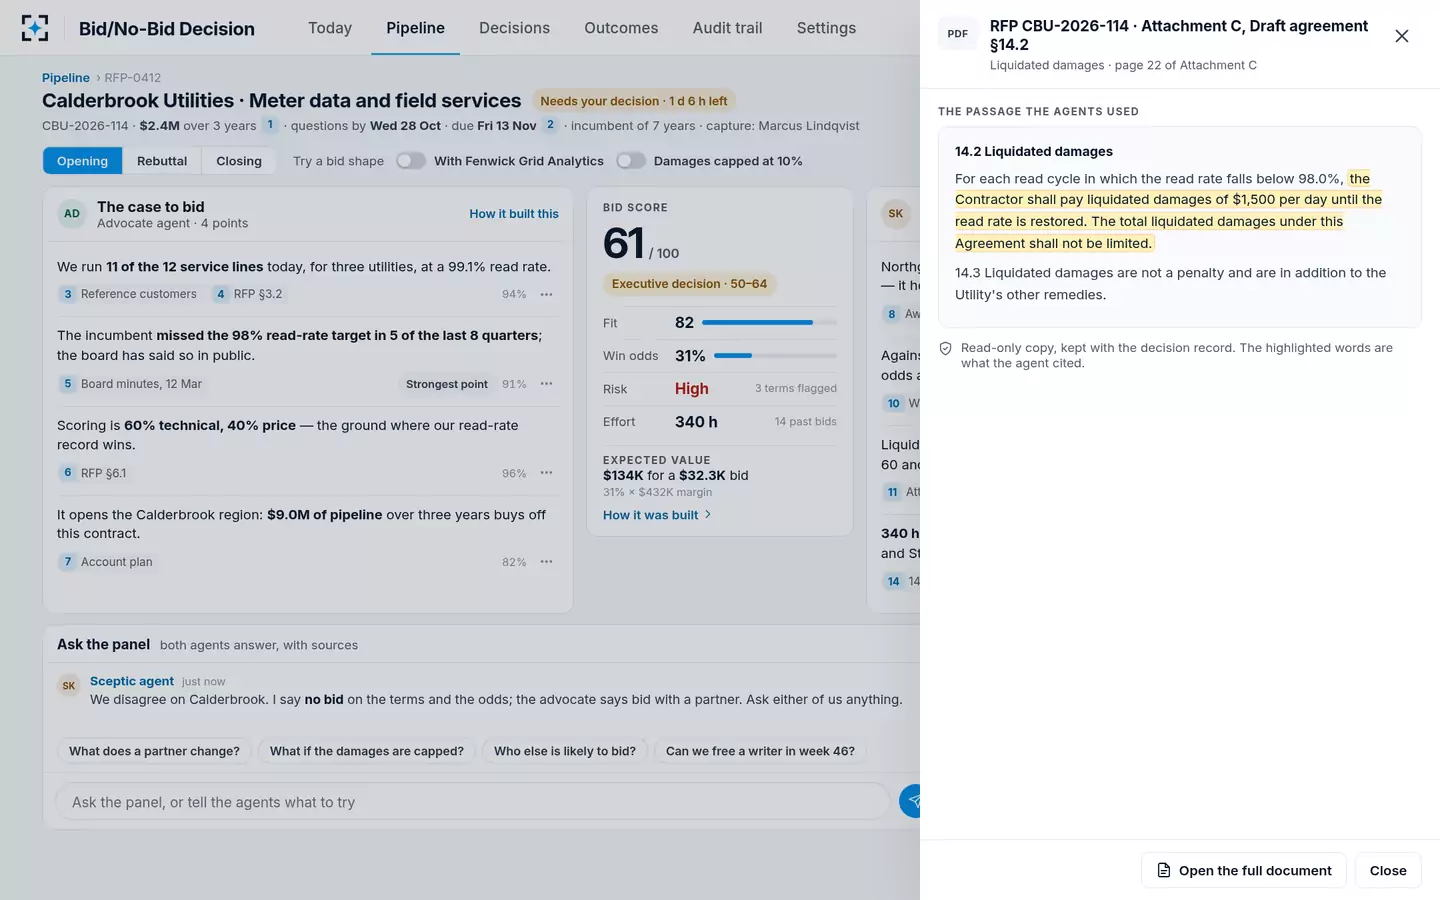Click the Bid/No-Bid Decision app logo icon
Viewport: 1440px width, 900px height.
point(35,28)
